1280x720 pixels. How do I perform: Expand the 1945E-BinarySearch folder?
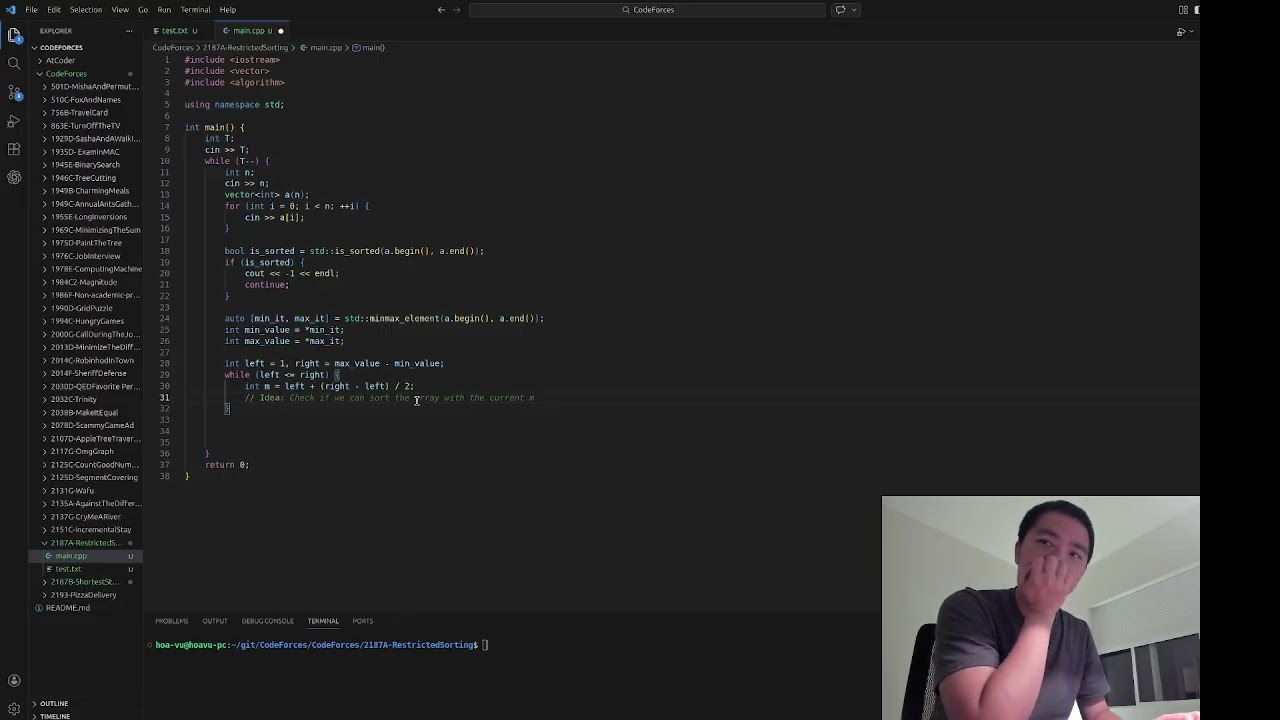[84, 165]
